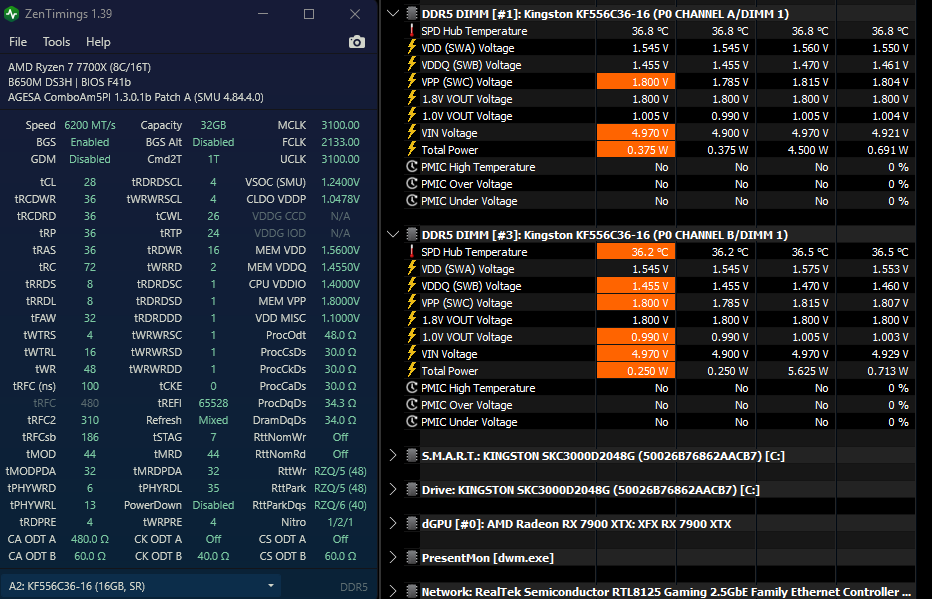Click the clock icon for DIMM #3 PMIC High Temperature
Screen dimensions: 932x599
click(411, 387)
